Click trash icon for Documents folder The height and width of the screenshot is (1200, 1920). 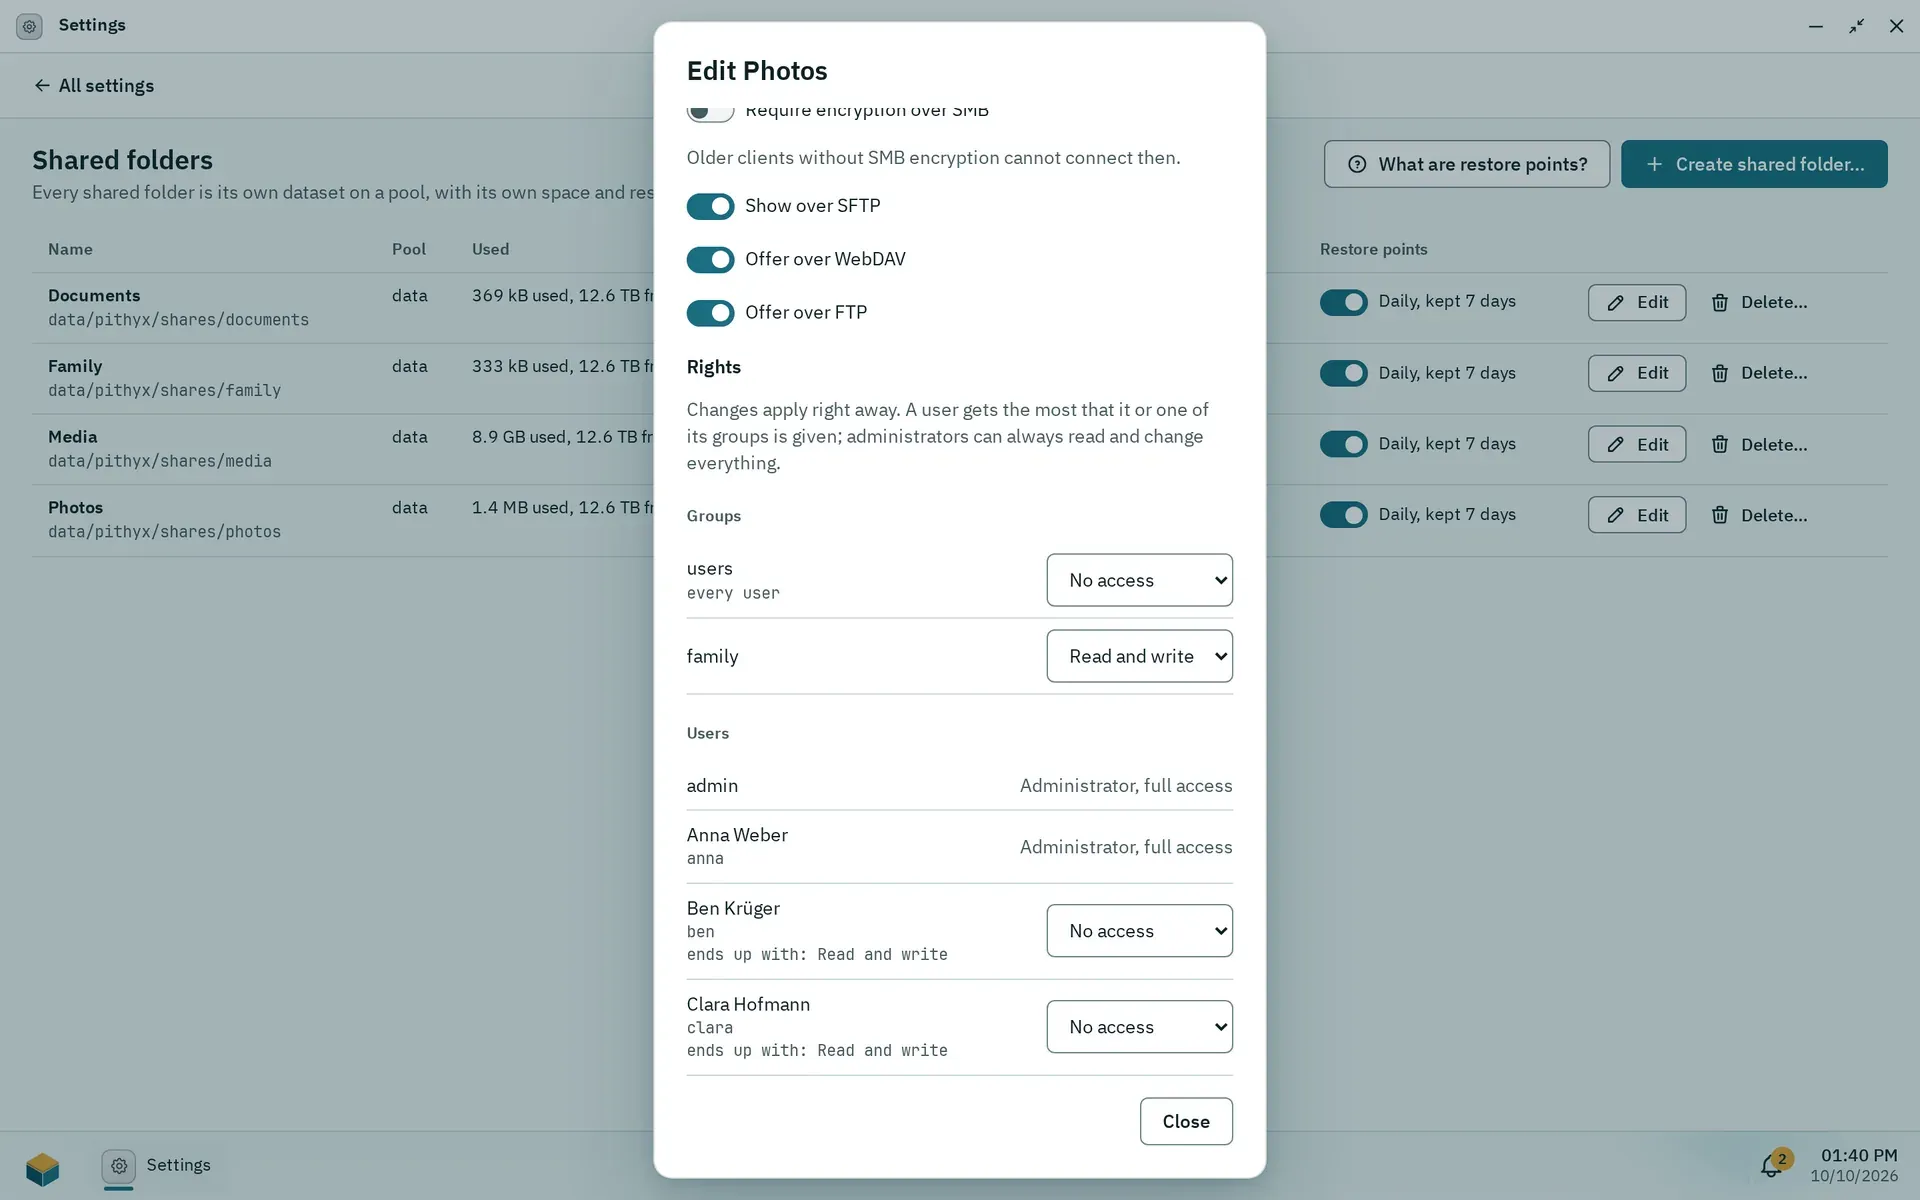pos(1720,303)
